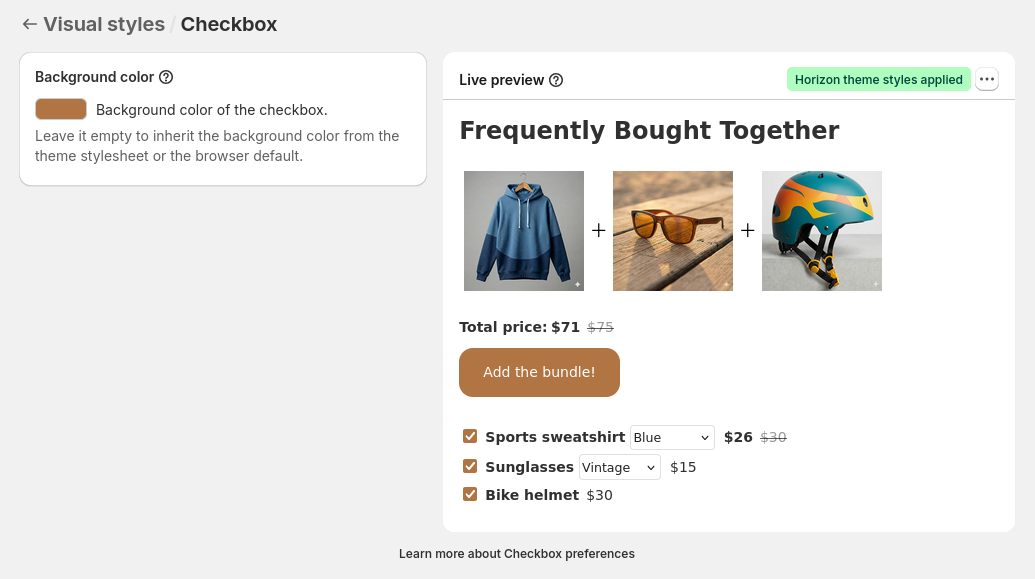This screenshot has width=1035, height=579.
Task: Click the blue sweatshirt product image
Action: (524, 231)
